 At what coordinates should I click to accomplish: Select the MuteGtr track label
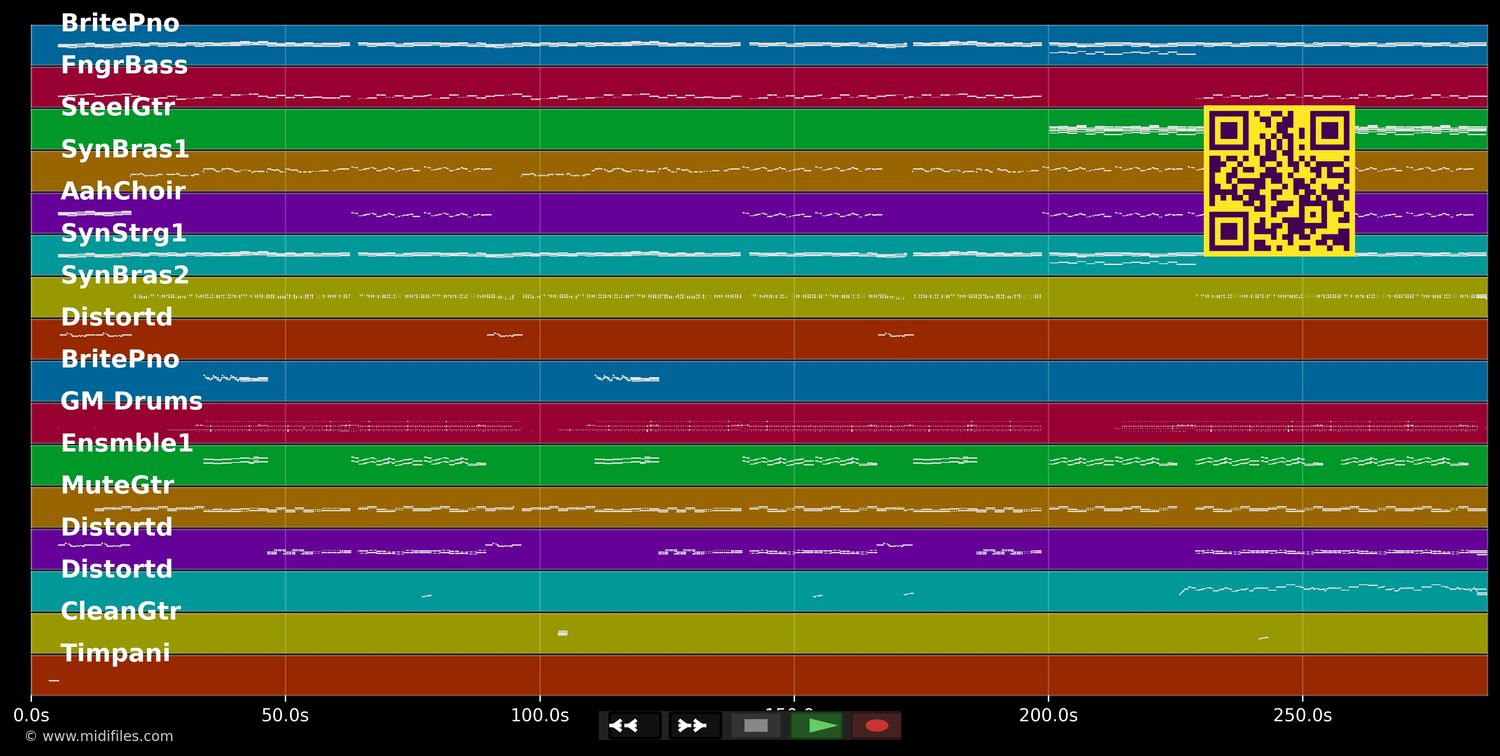click(x=117, y=486)
